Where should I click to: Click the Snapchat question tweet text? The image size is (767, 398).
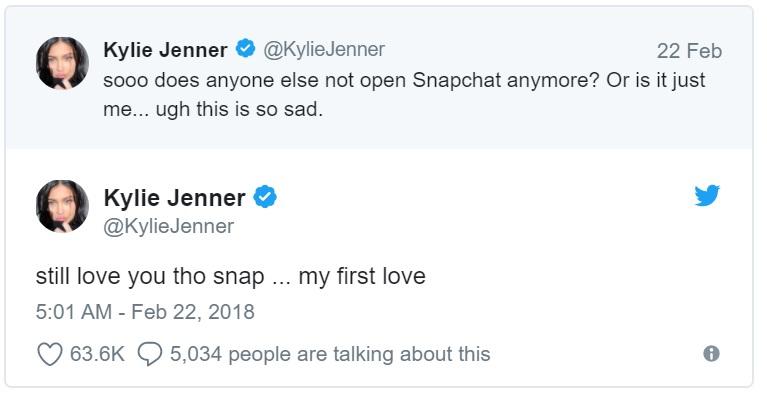(404, 94)
